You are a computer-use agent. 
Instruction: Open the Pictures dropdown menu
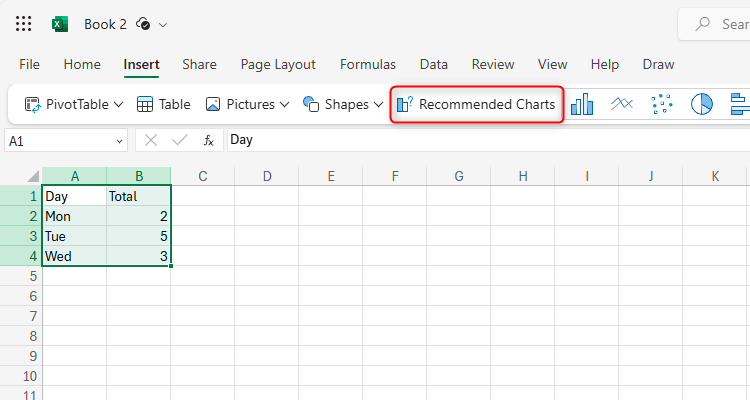click(x=284, y=104)
